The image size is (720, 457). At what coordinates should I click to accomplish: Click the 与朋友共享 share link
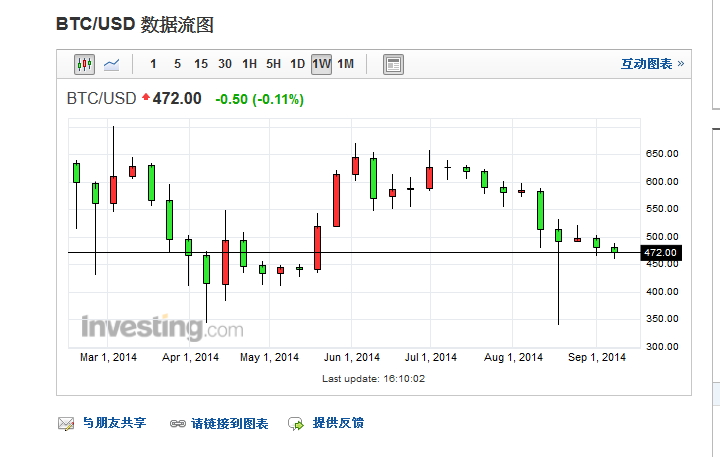(x=114, y=423)
